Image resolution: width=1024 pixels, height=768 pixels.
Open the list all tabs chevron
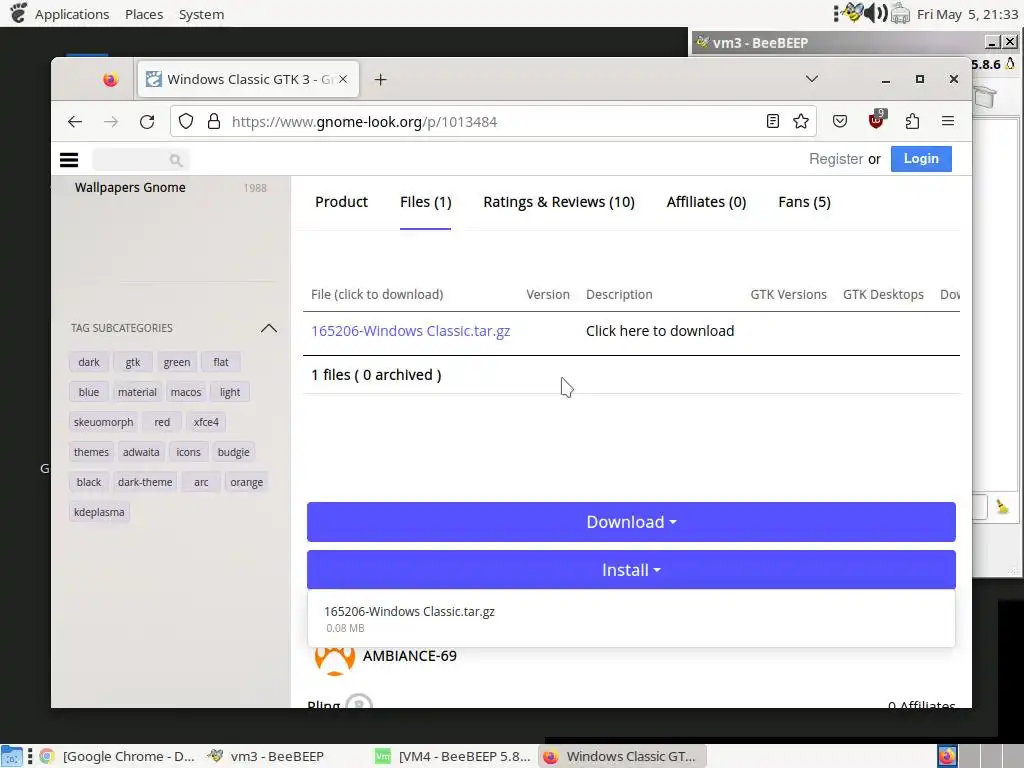tap(812, 79)
